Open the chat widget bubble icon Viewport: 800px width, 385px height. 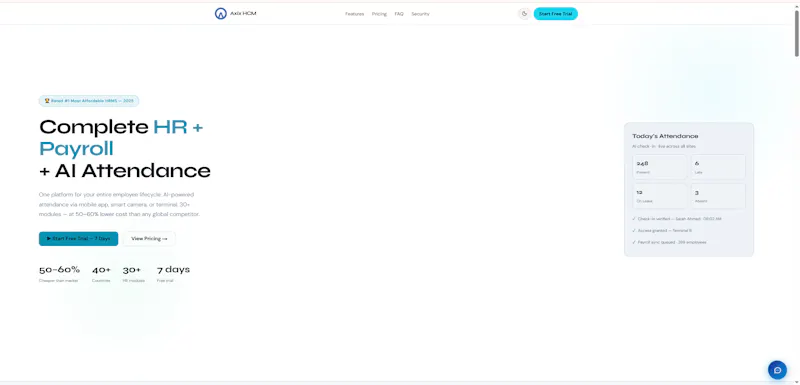click(x=777, y=370)
